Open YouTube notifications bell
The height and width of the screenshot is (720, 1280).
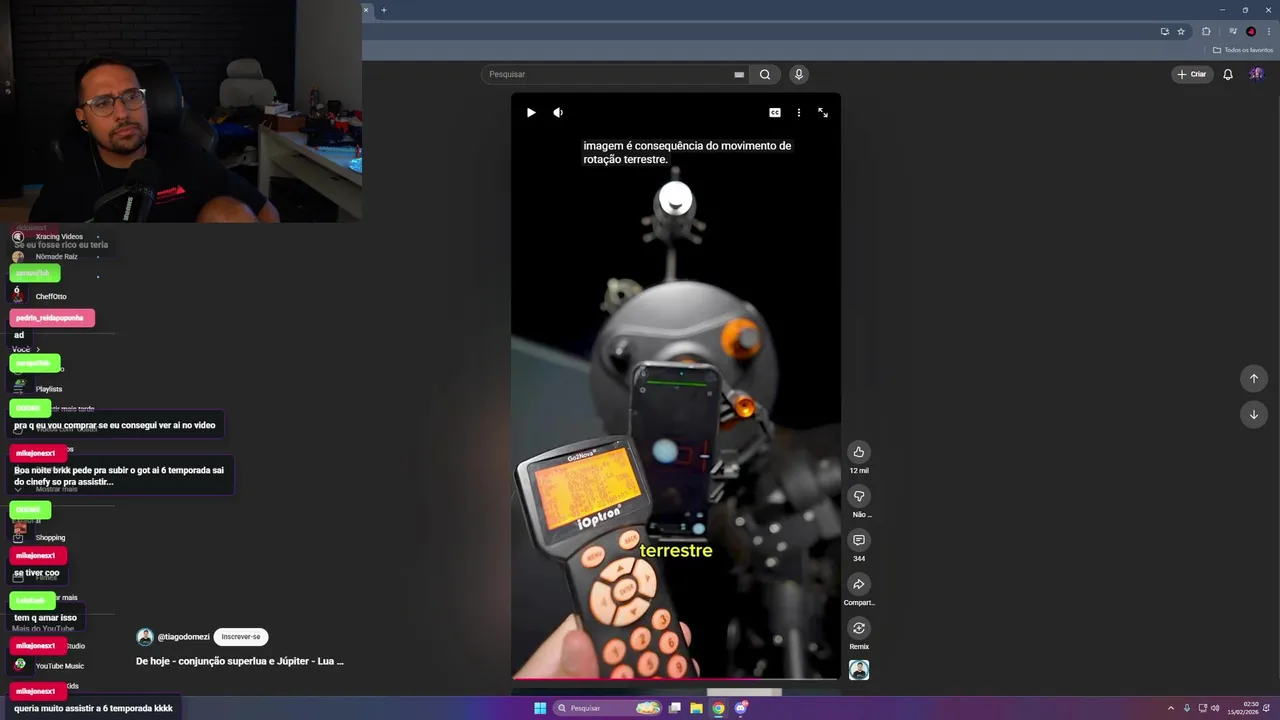(1228, 74)
